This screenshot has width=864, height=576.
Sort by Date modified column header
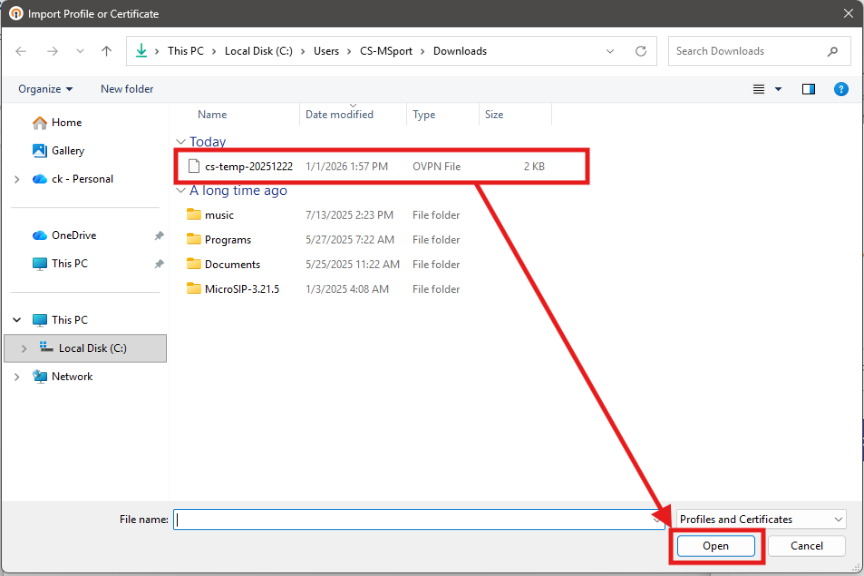tap(340, 115)
